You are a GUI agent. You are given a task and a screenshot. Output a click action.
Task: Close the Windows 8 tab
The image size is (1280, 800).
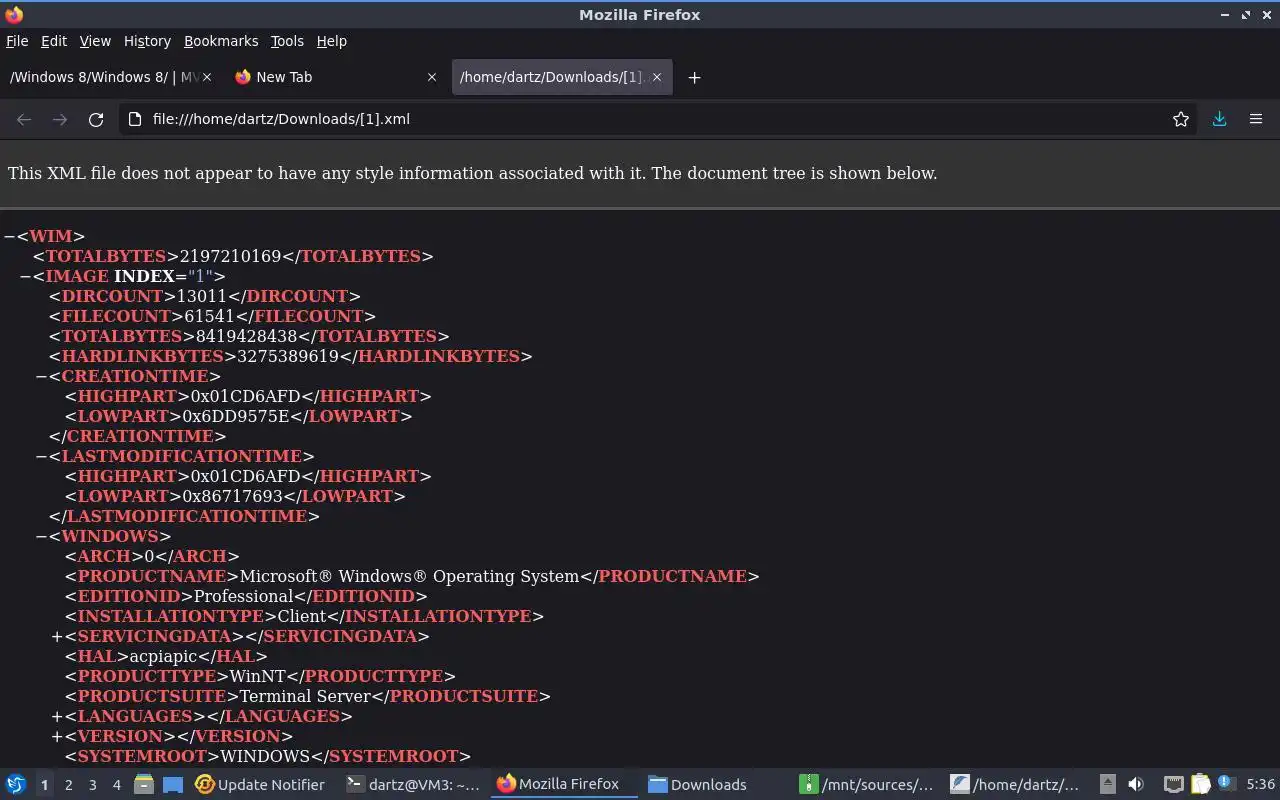click(x=207, y=77)
